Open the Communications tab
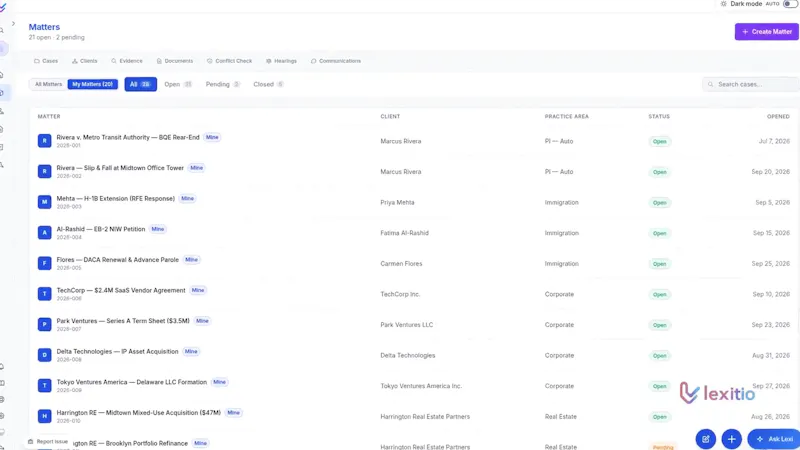 (x=335, y=61)
